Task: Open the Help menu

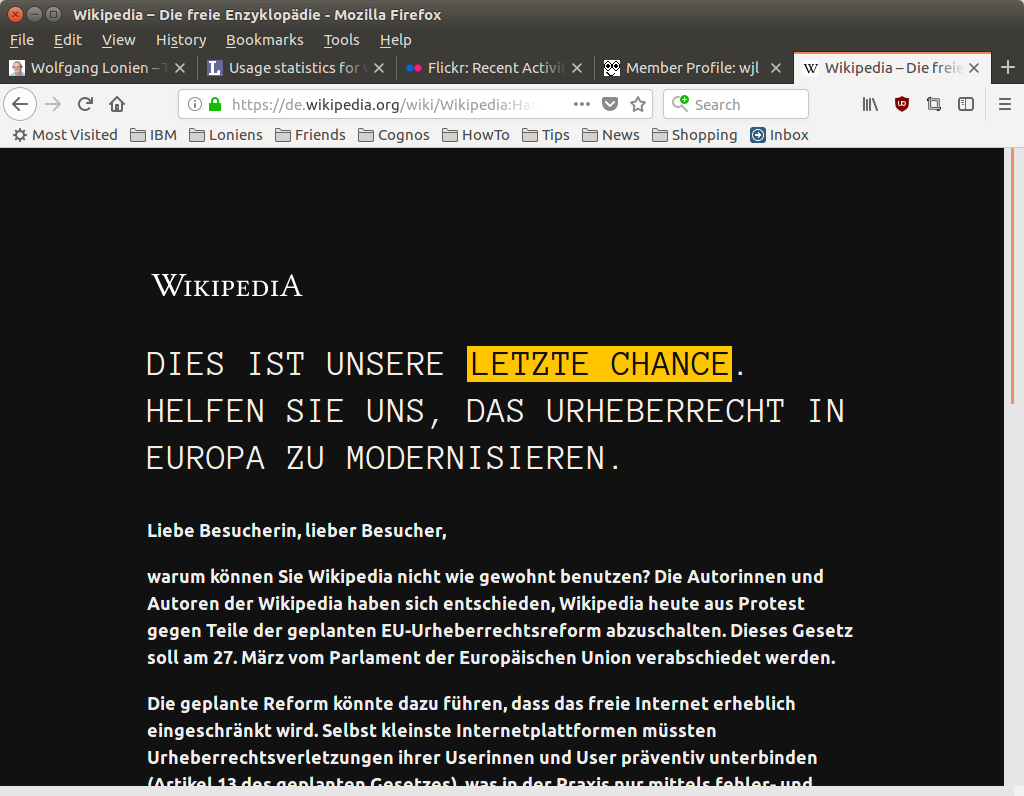Action: 396,40
